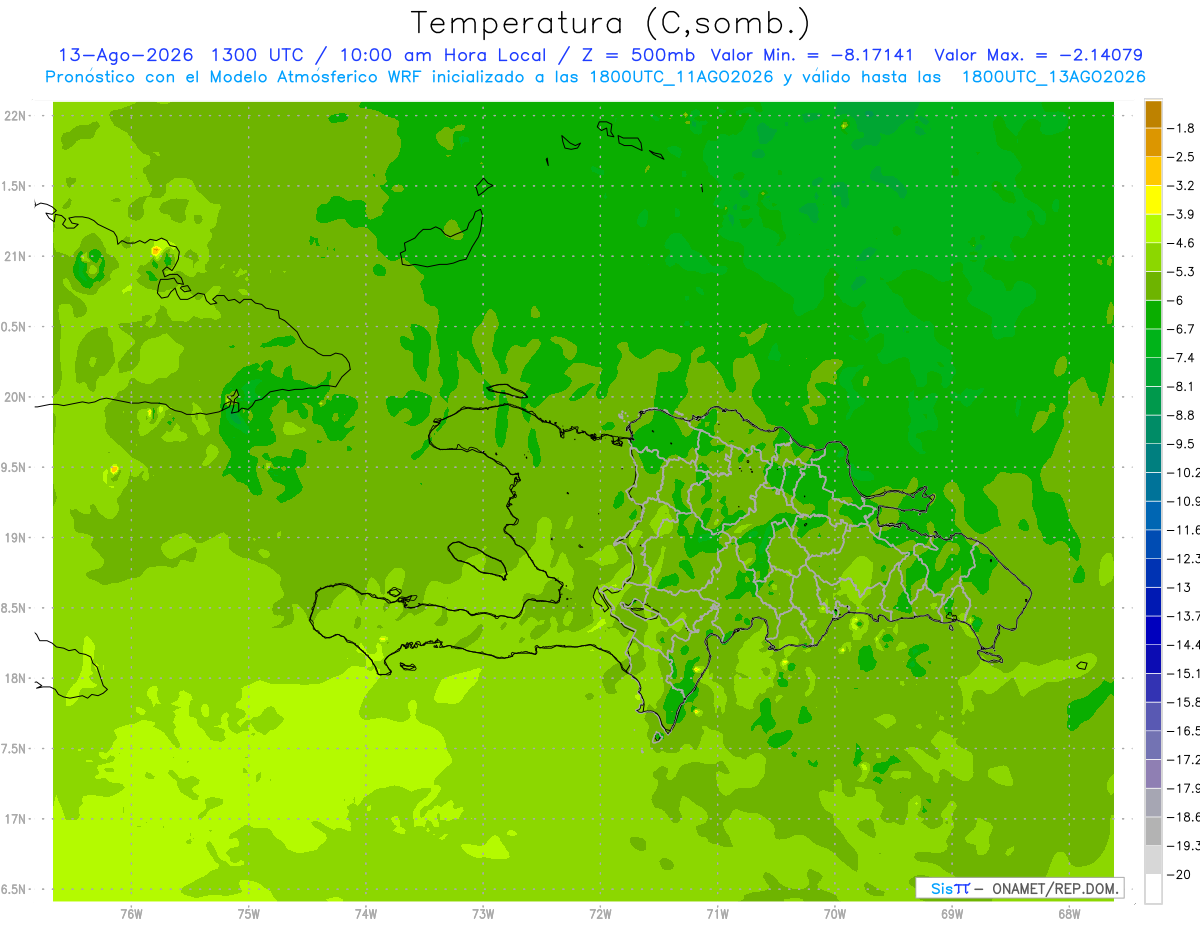Screen dimensions: 1200x927
Task: Select the colorbar swatch between -6 and -6.7
Action: [1153, 314]
